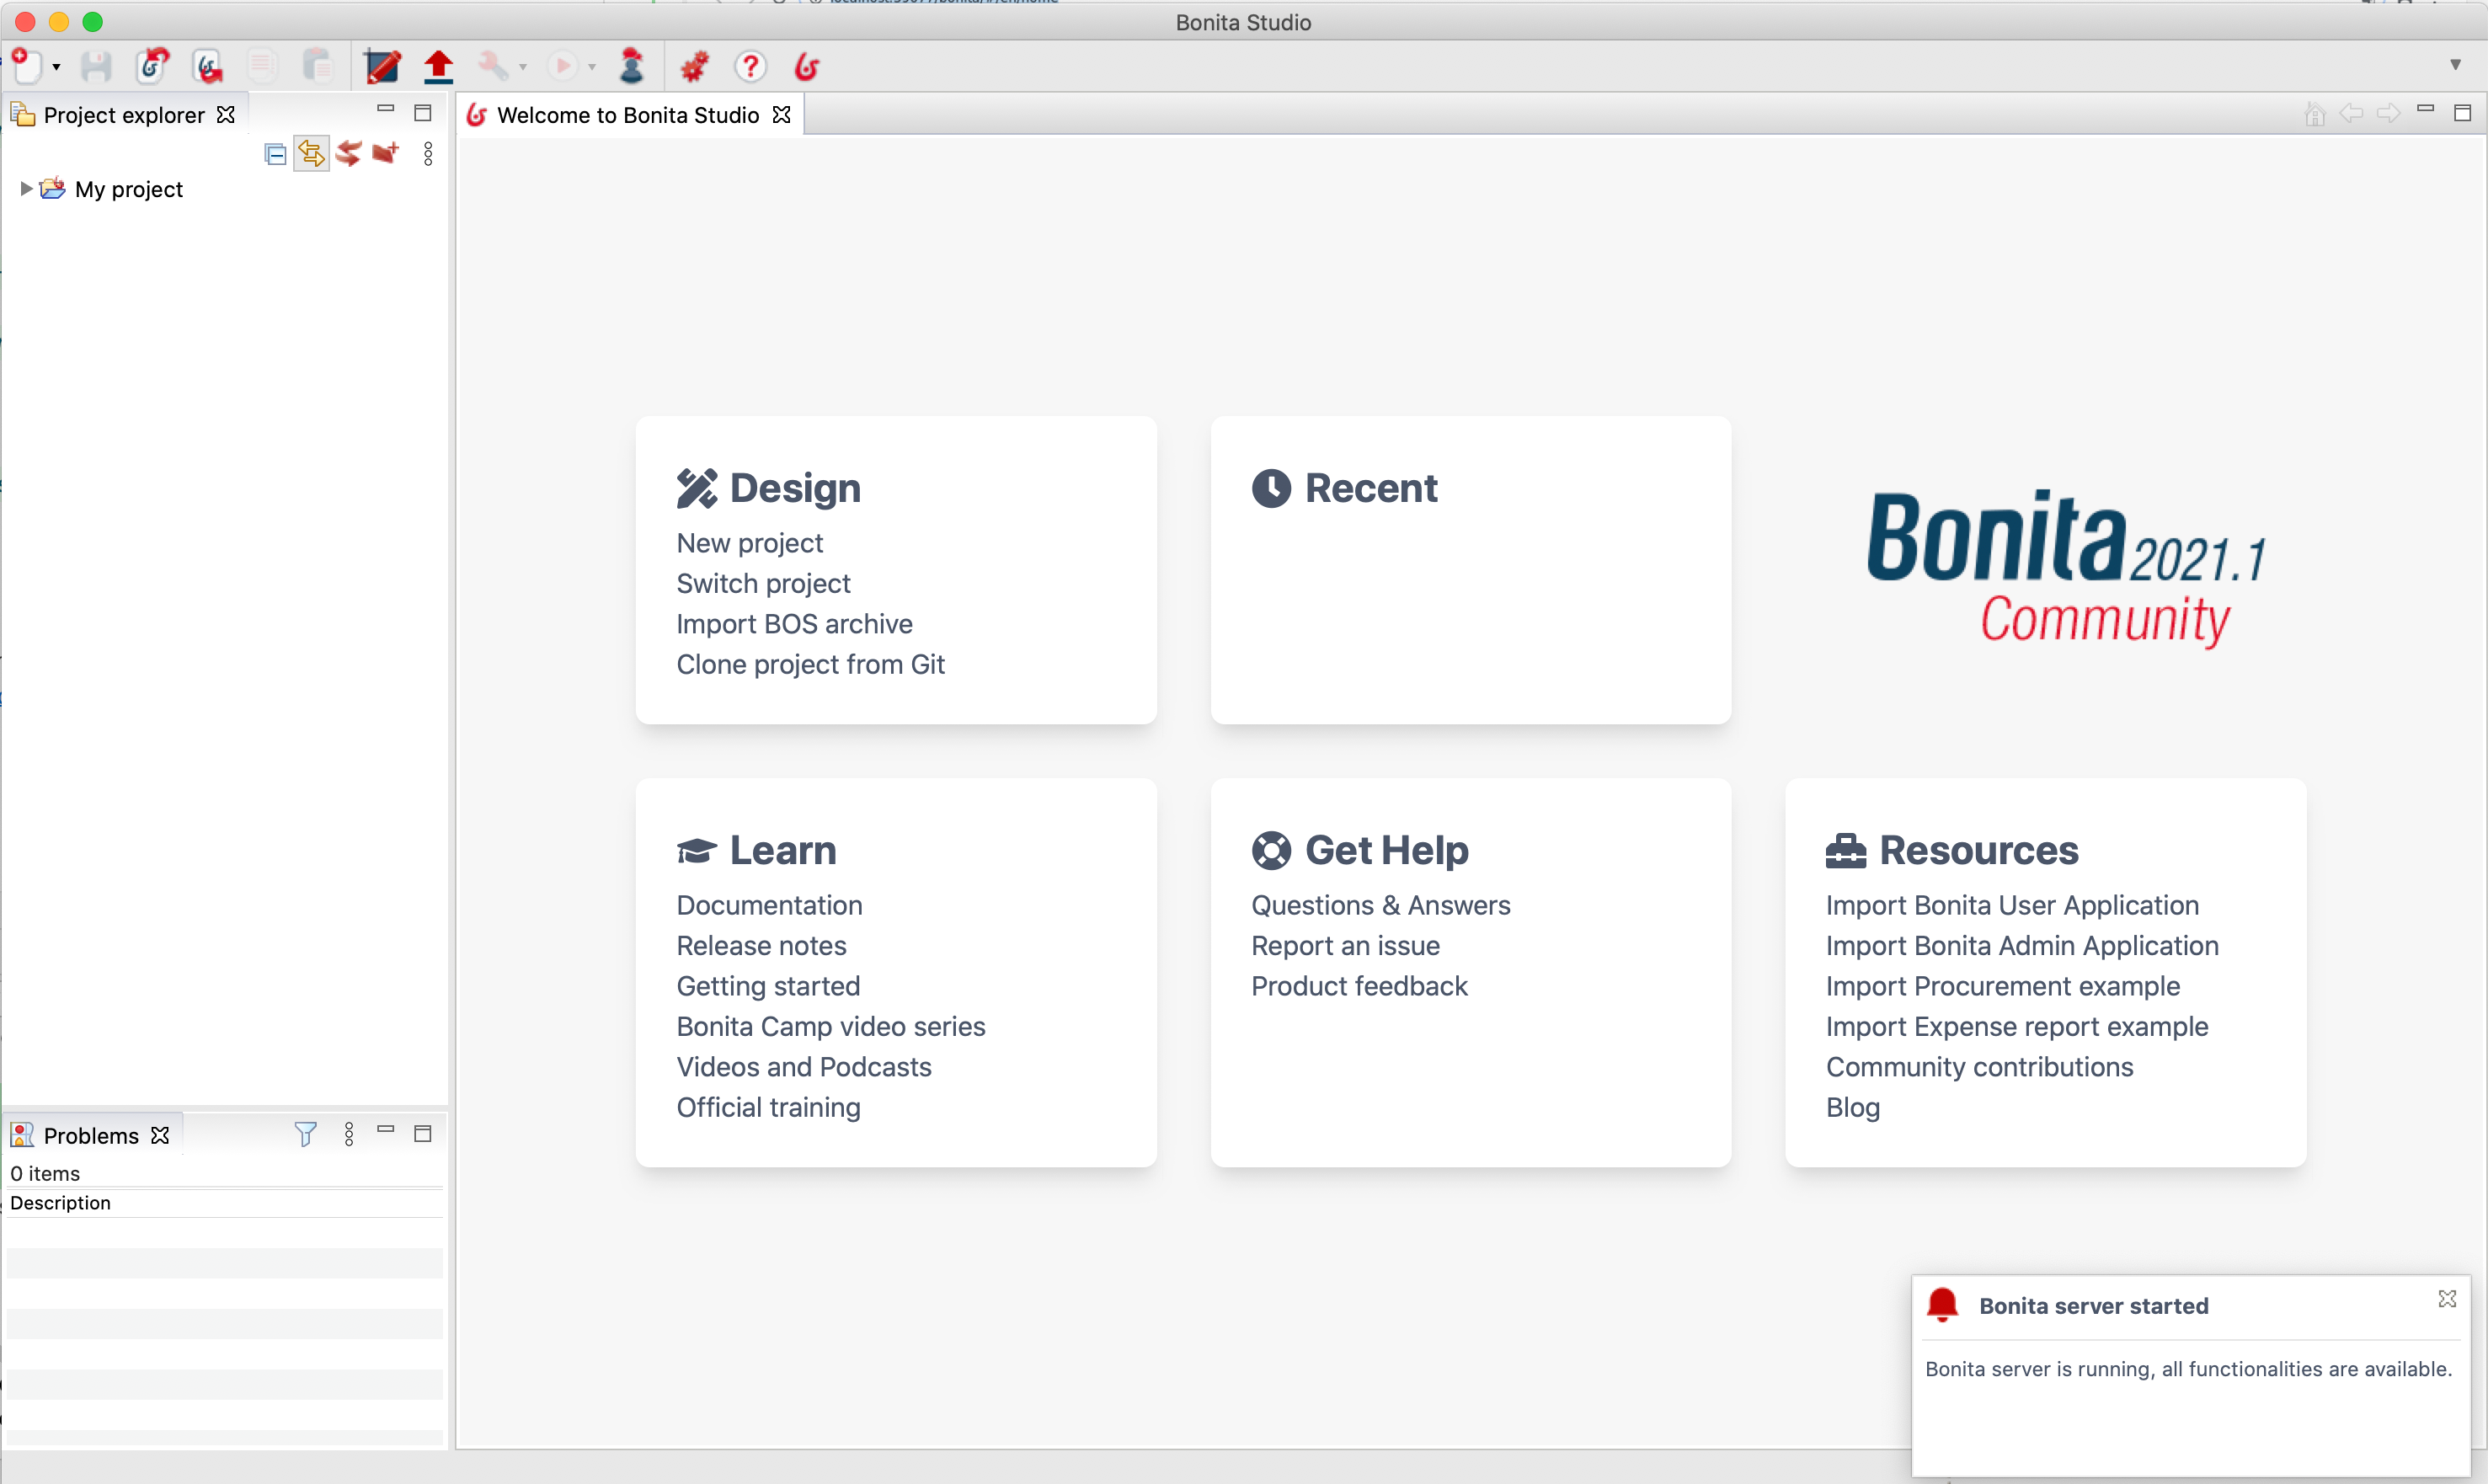This screenshot has width=2488, height=1484.
Task: Click the Organization user toolbar icon
Action: pyautogui.click(x=631, y=66)
